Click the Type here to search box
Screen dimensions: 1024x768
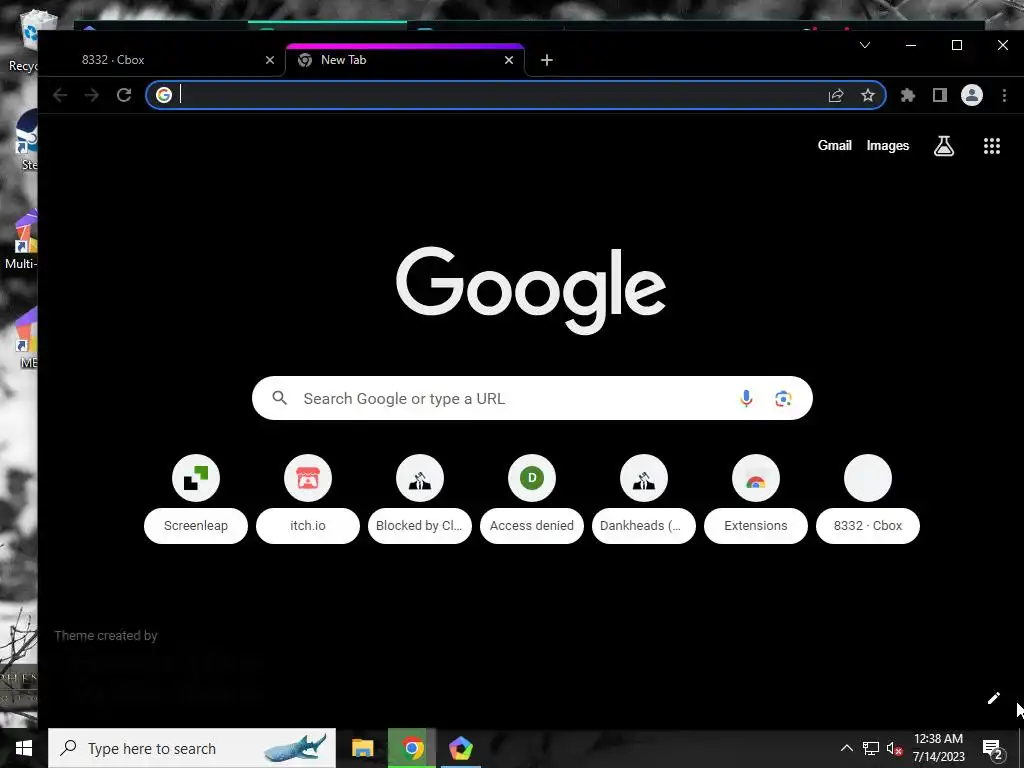[x=192, y=748]
